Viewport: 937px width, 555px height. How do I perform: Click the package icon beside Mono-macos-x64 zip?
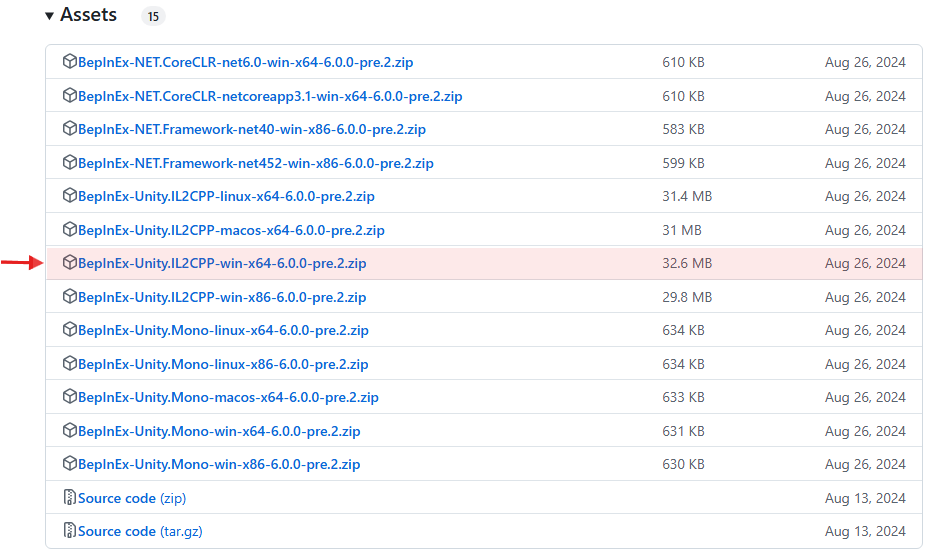pyautogui.click(x=70, y=395)
